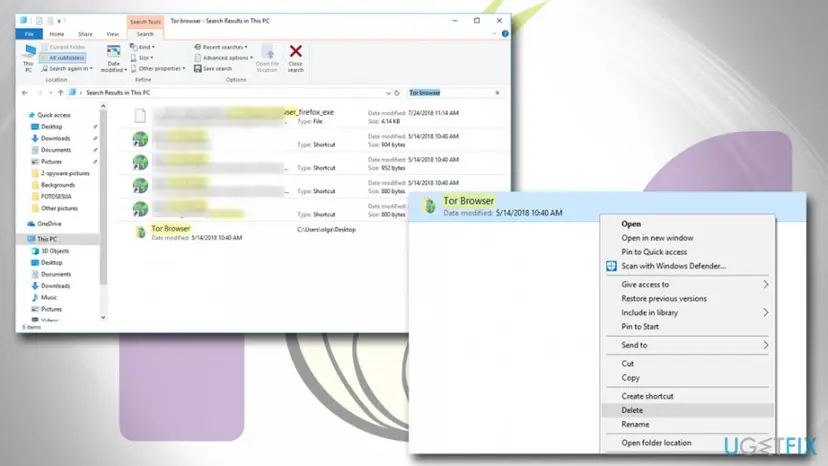Choose Delete from the context menu
Image resolution: width=828 pixels, height=466 pixels.
pos(688,411)
